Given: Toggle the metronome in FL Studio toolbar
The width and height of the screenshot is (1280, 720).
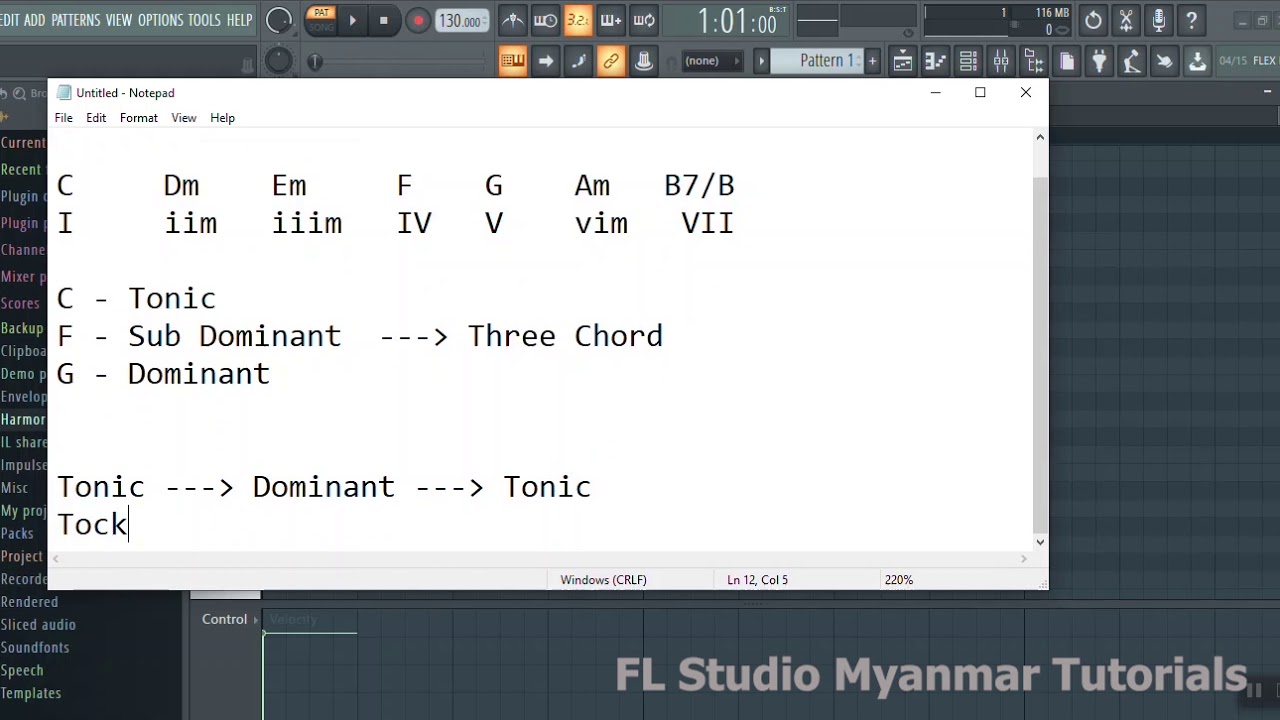Looking at the screenshot, I should pyautogui.click(x=512, y=20).
